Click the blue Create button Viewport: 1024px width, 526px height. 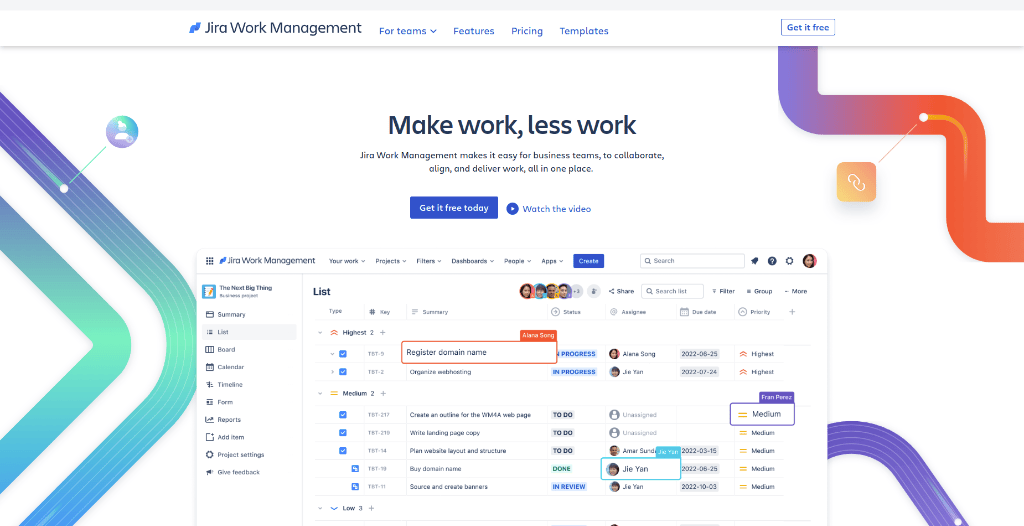[588, 261]
